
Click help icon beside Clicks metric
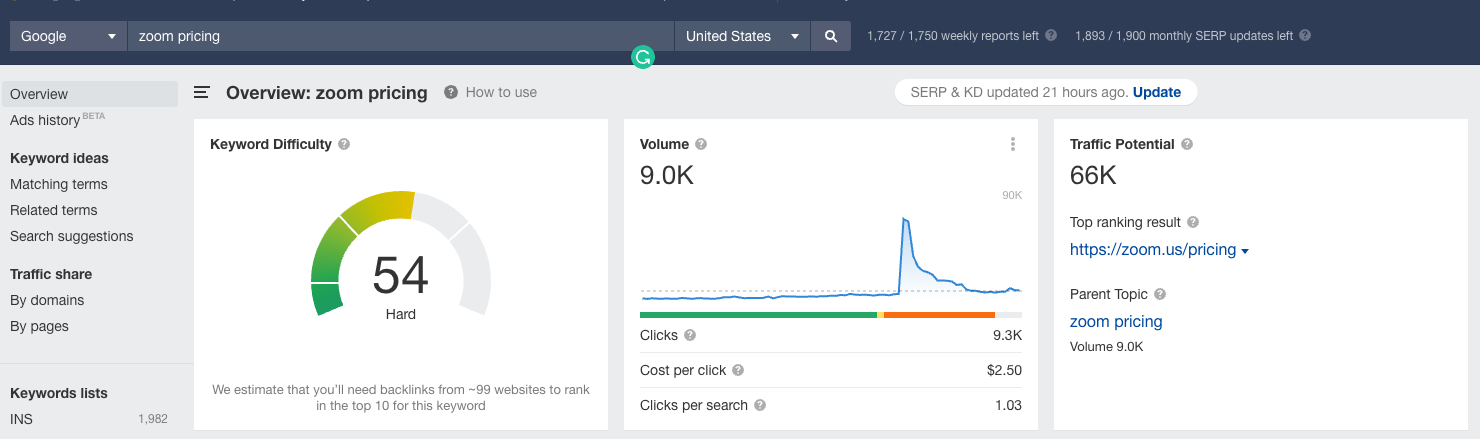coord(690,335)
